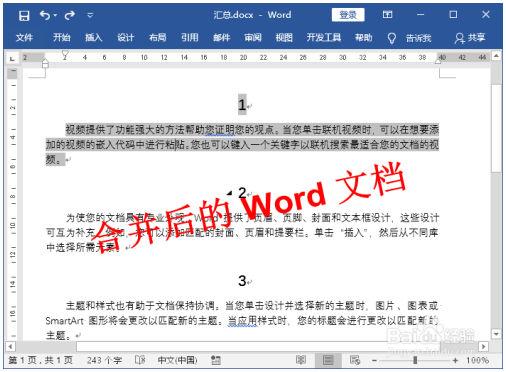The image size is (506, 372).
Task: Click the 100% zoom level
Action: [477, 360]
